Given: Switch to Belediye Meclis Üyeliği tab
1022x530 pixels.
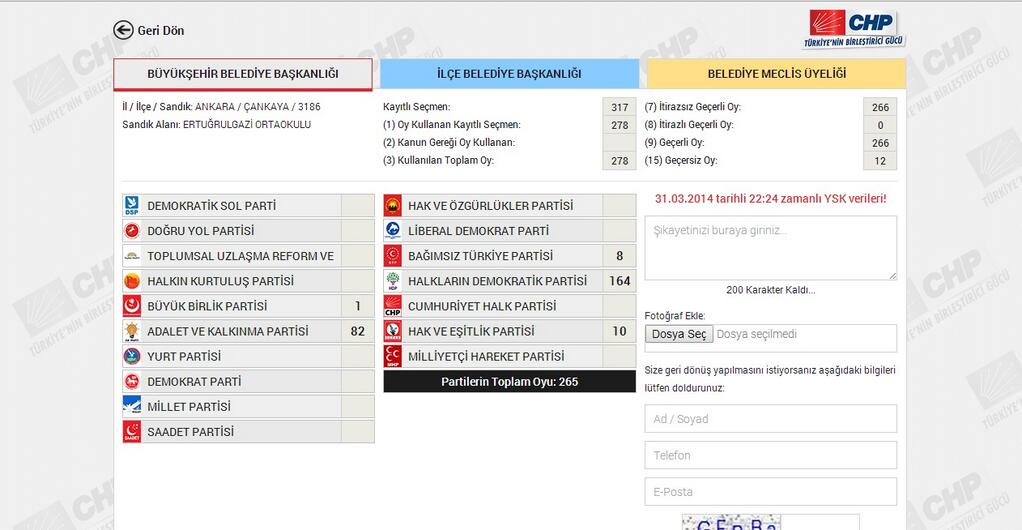Looking at the screenshot, I should (x=776, y=74).
